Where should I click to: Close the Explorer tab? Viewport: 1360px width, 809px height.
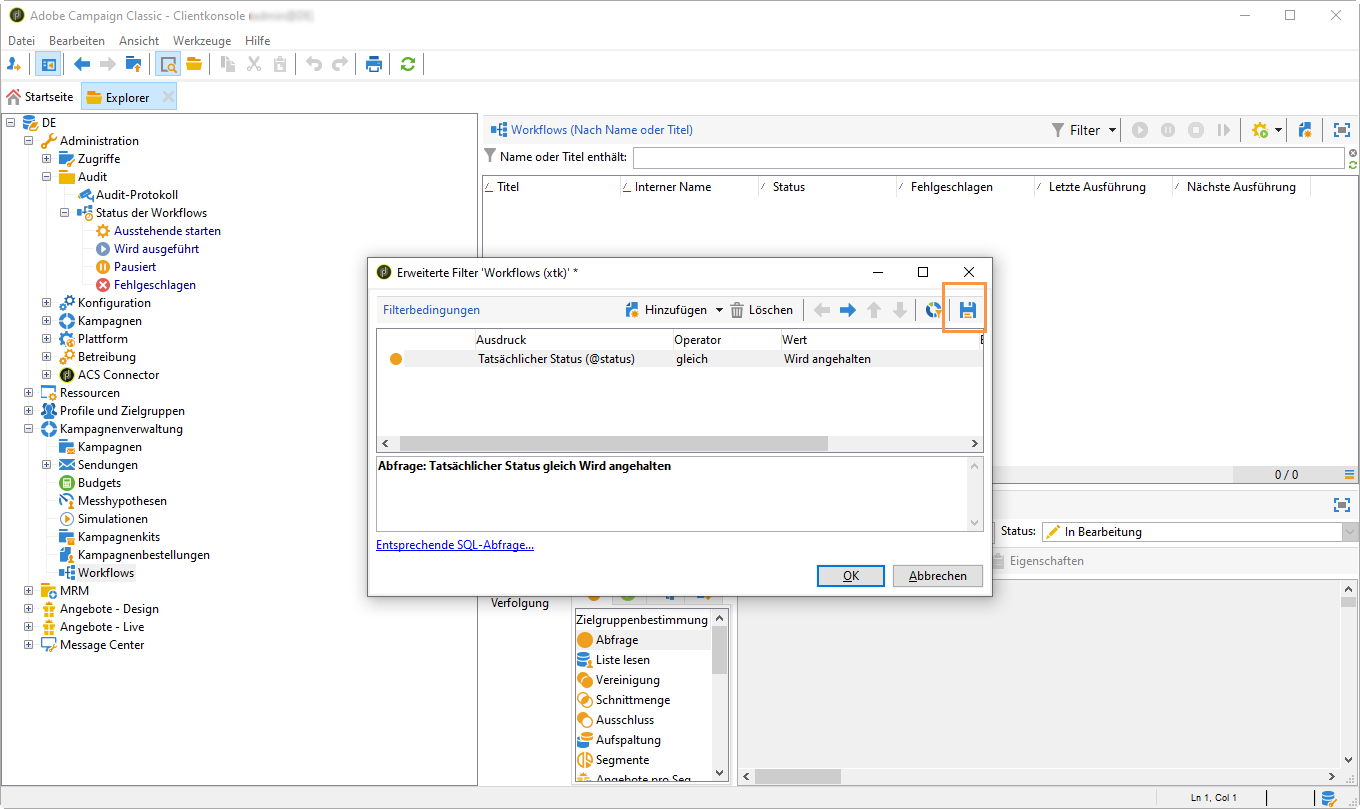coord(168,97)
